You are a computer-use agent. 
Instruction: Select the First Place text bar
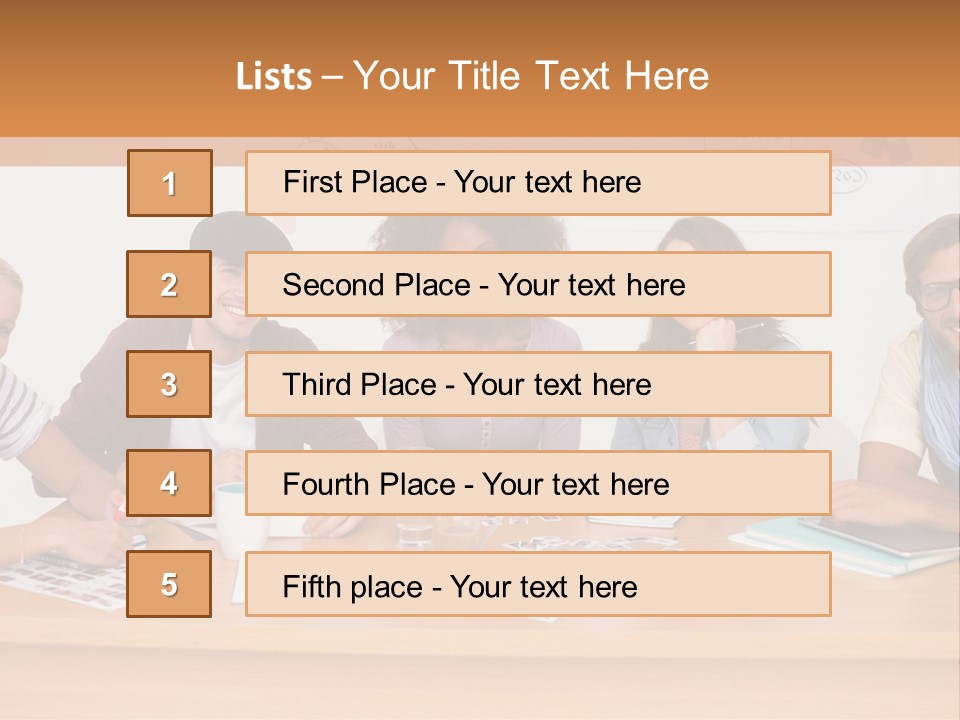[538, 183]
